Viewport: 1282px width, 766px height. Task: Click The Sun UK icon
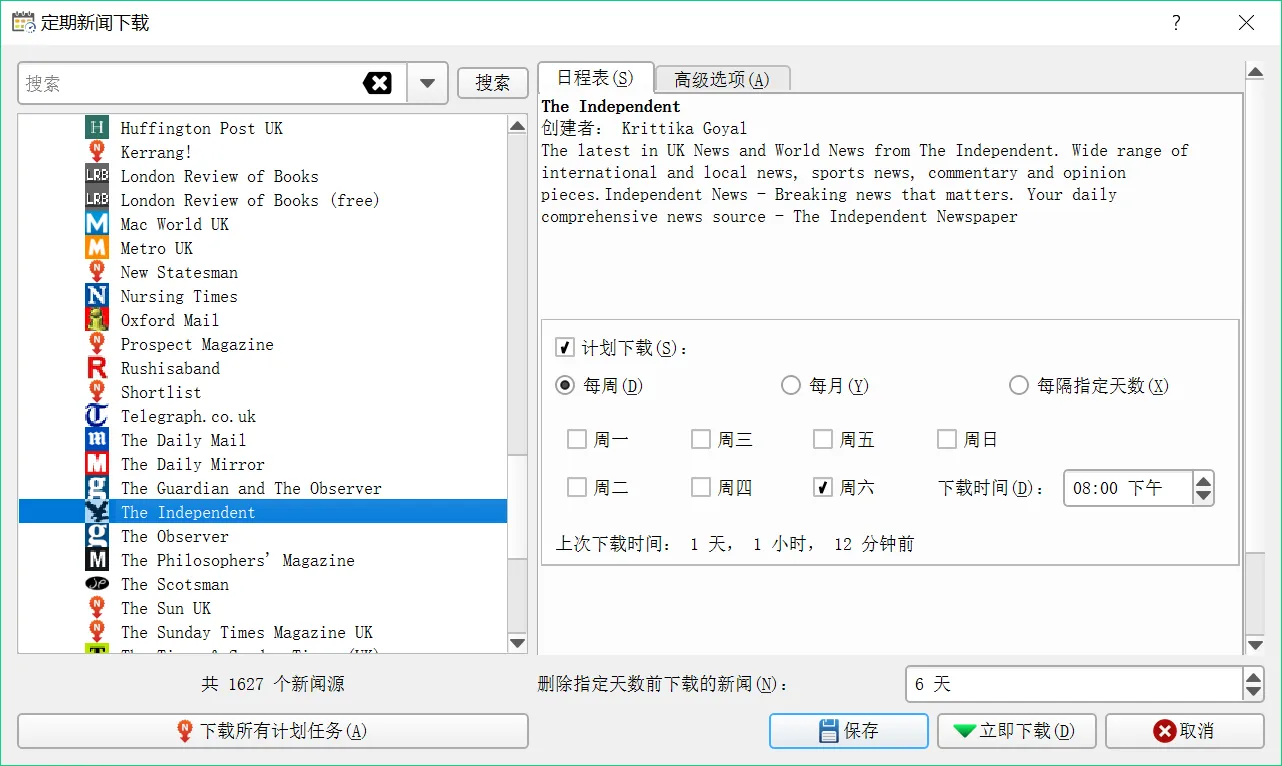click(97, 608)
